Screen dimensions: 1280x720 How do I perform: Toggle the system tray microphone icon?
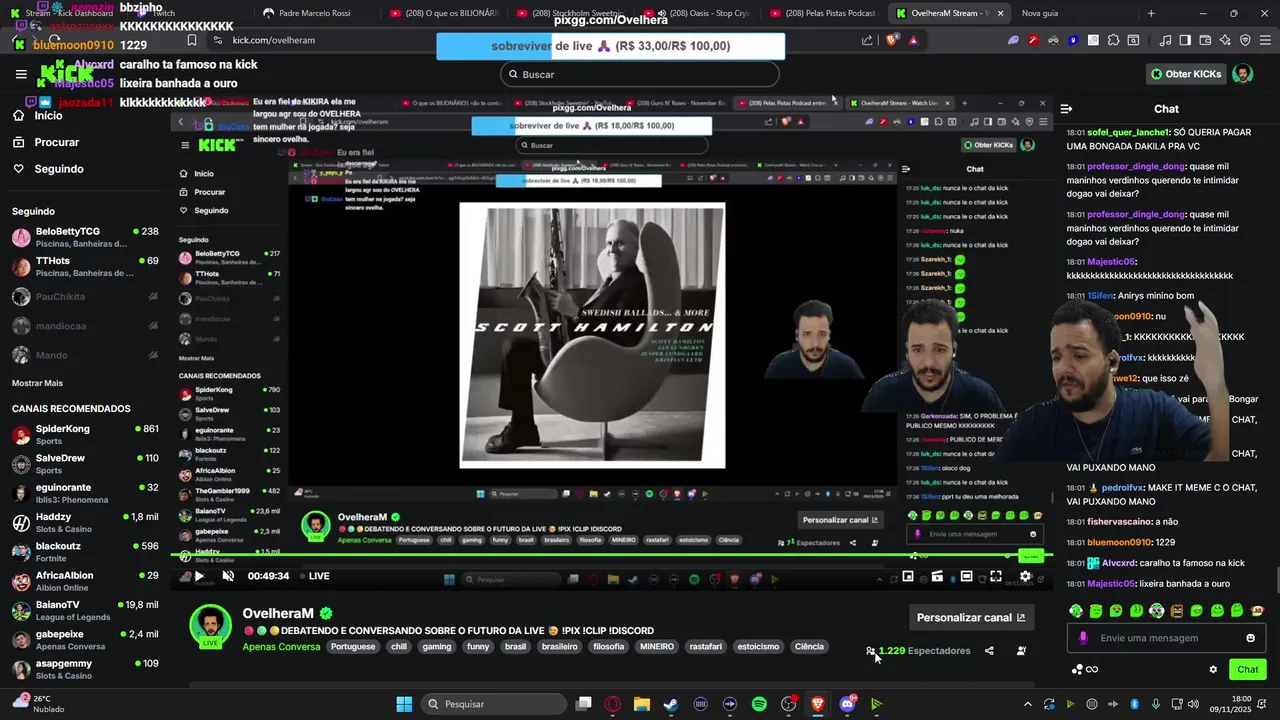coord(1156,704)
